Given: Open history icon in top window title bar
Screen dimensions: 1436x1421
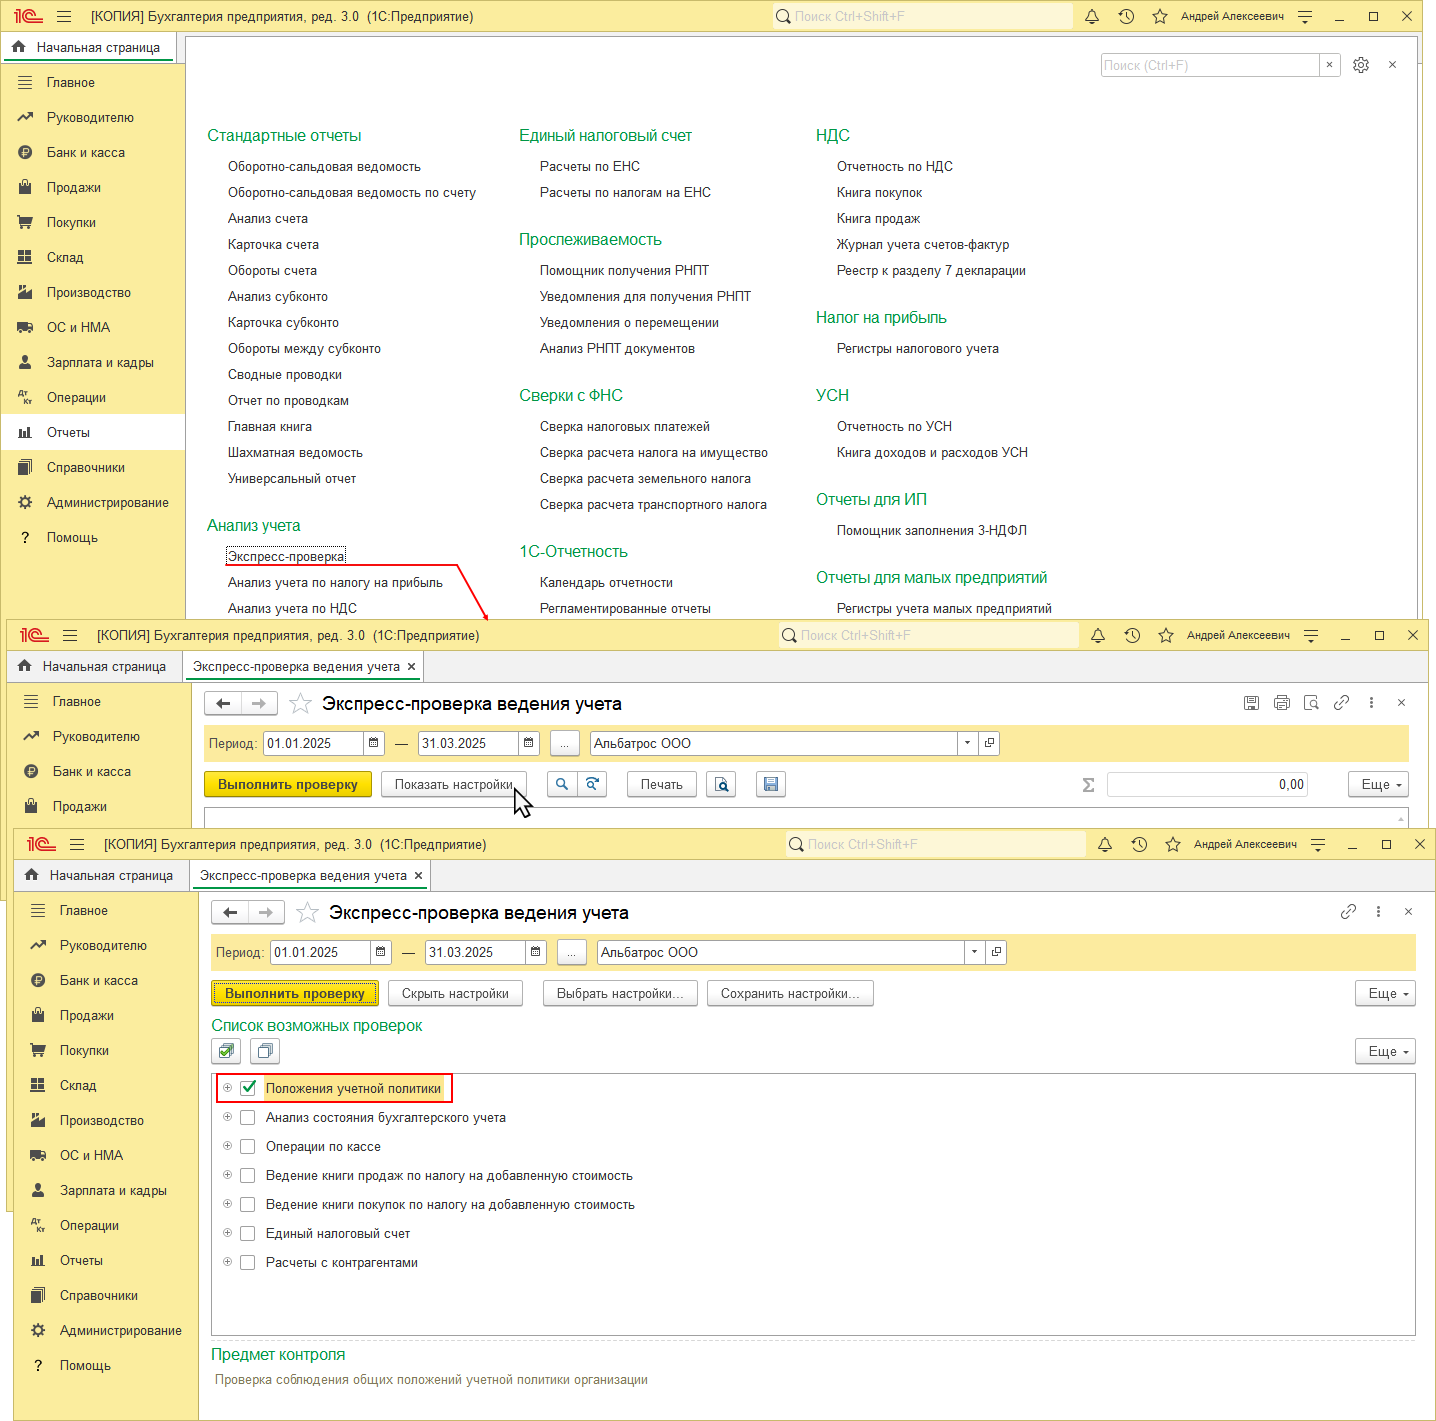Looking at the screenshot, I should pyautogui.click(x=1126, y=16).
